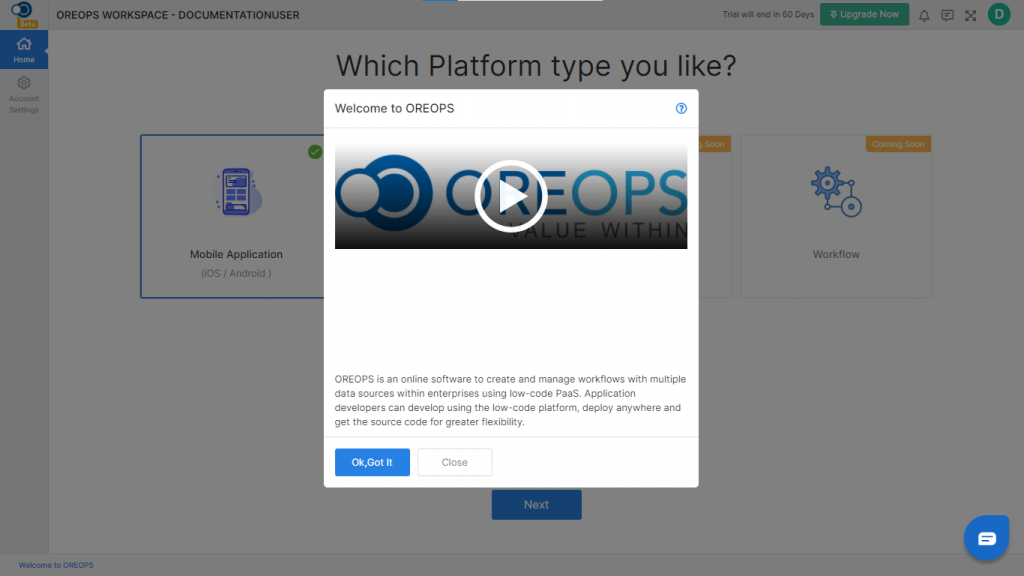Screen dimensions: 1024x576
Task: Click the Close button in welcome dialog
Action: click(455, 462)
